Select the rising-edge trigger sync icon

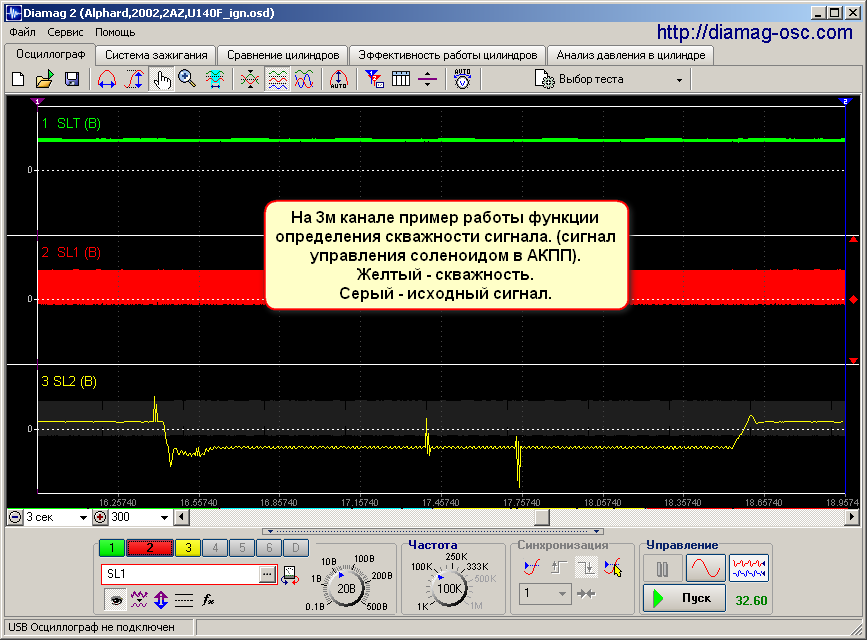(x=531, y=567)
